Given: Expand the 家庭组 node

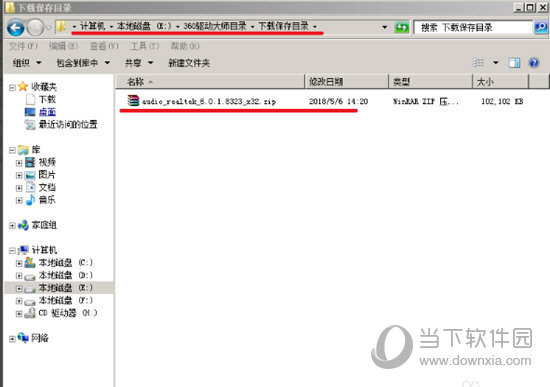Looking at the screenshot, I should 12,226.
